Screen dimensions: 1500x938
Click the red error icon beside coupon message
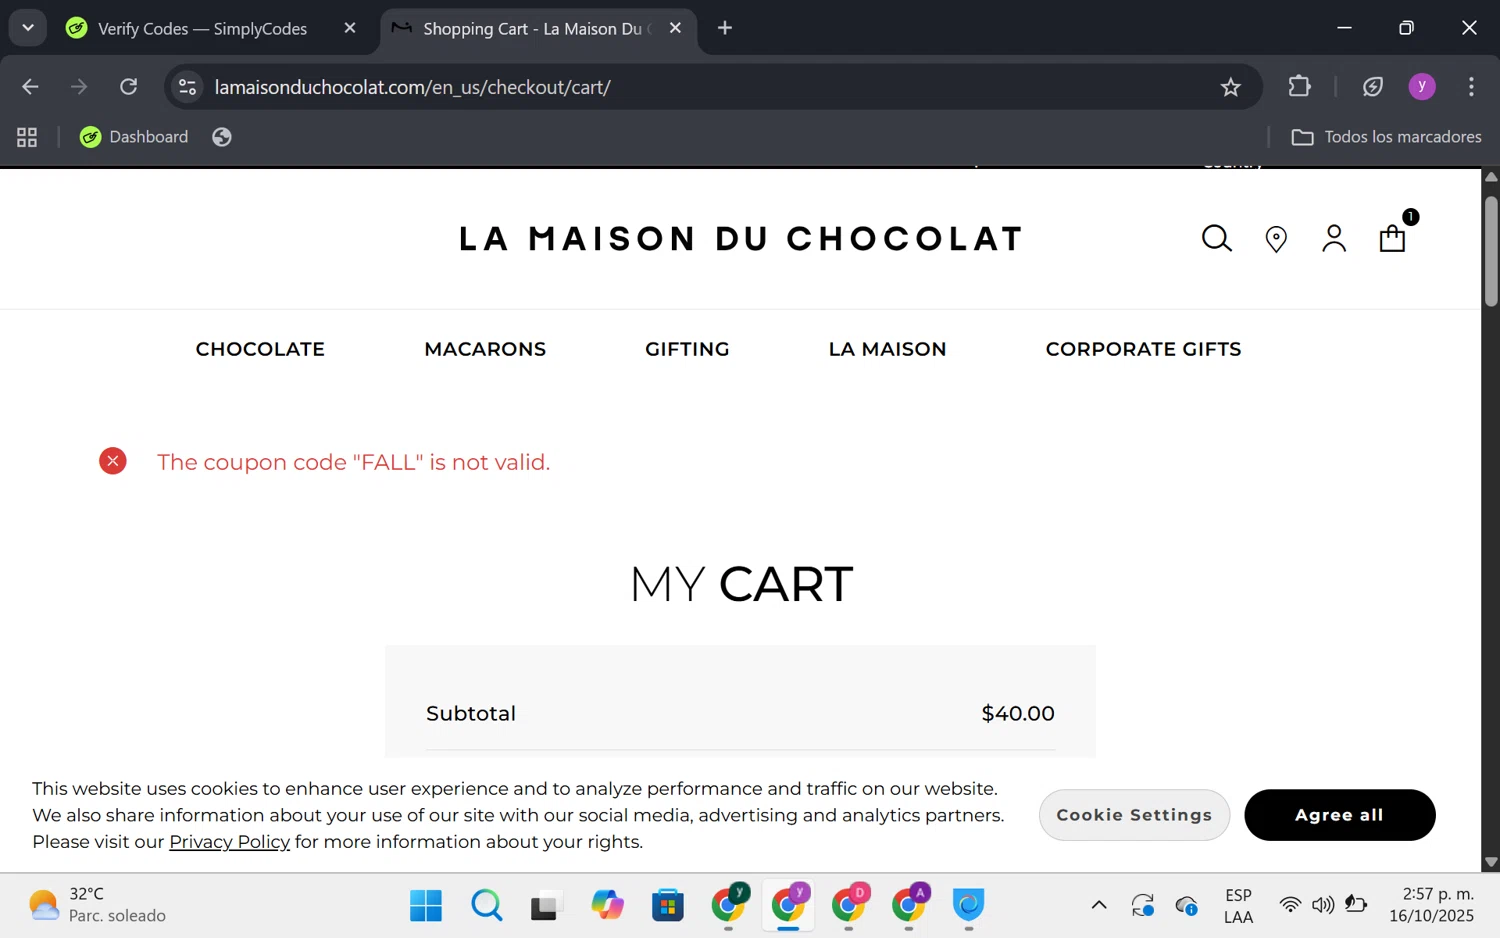pyautogui.click(x=113, y=461)
